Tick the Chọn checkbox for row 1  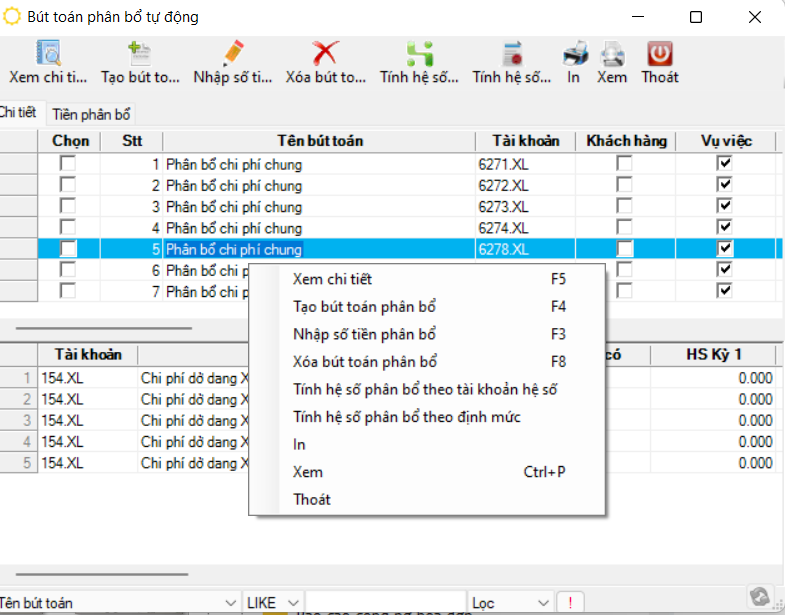coord(68,164)
